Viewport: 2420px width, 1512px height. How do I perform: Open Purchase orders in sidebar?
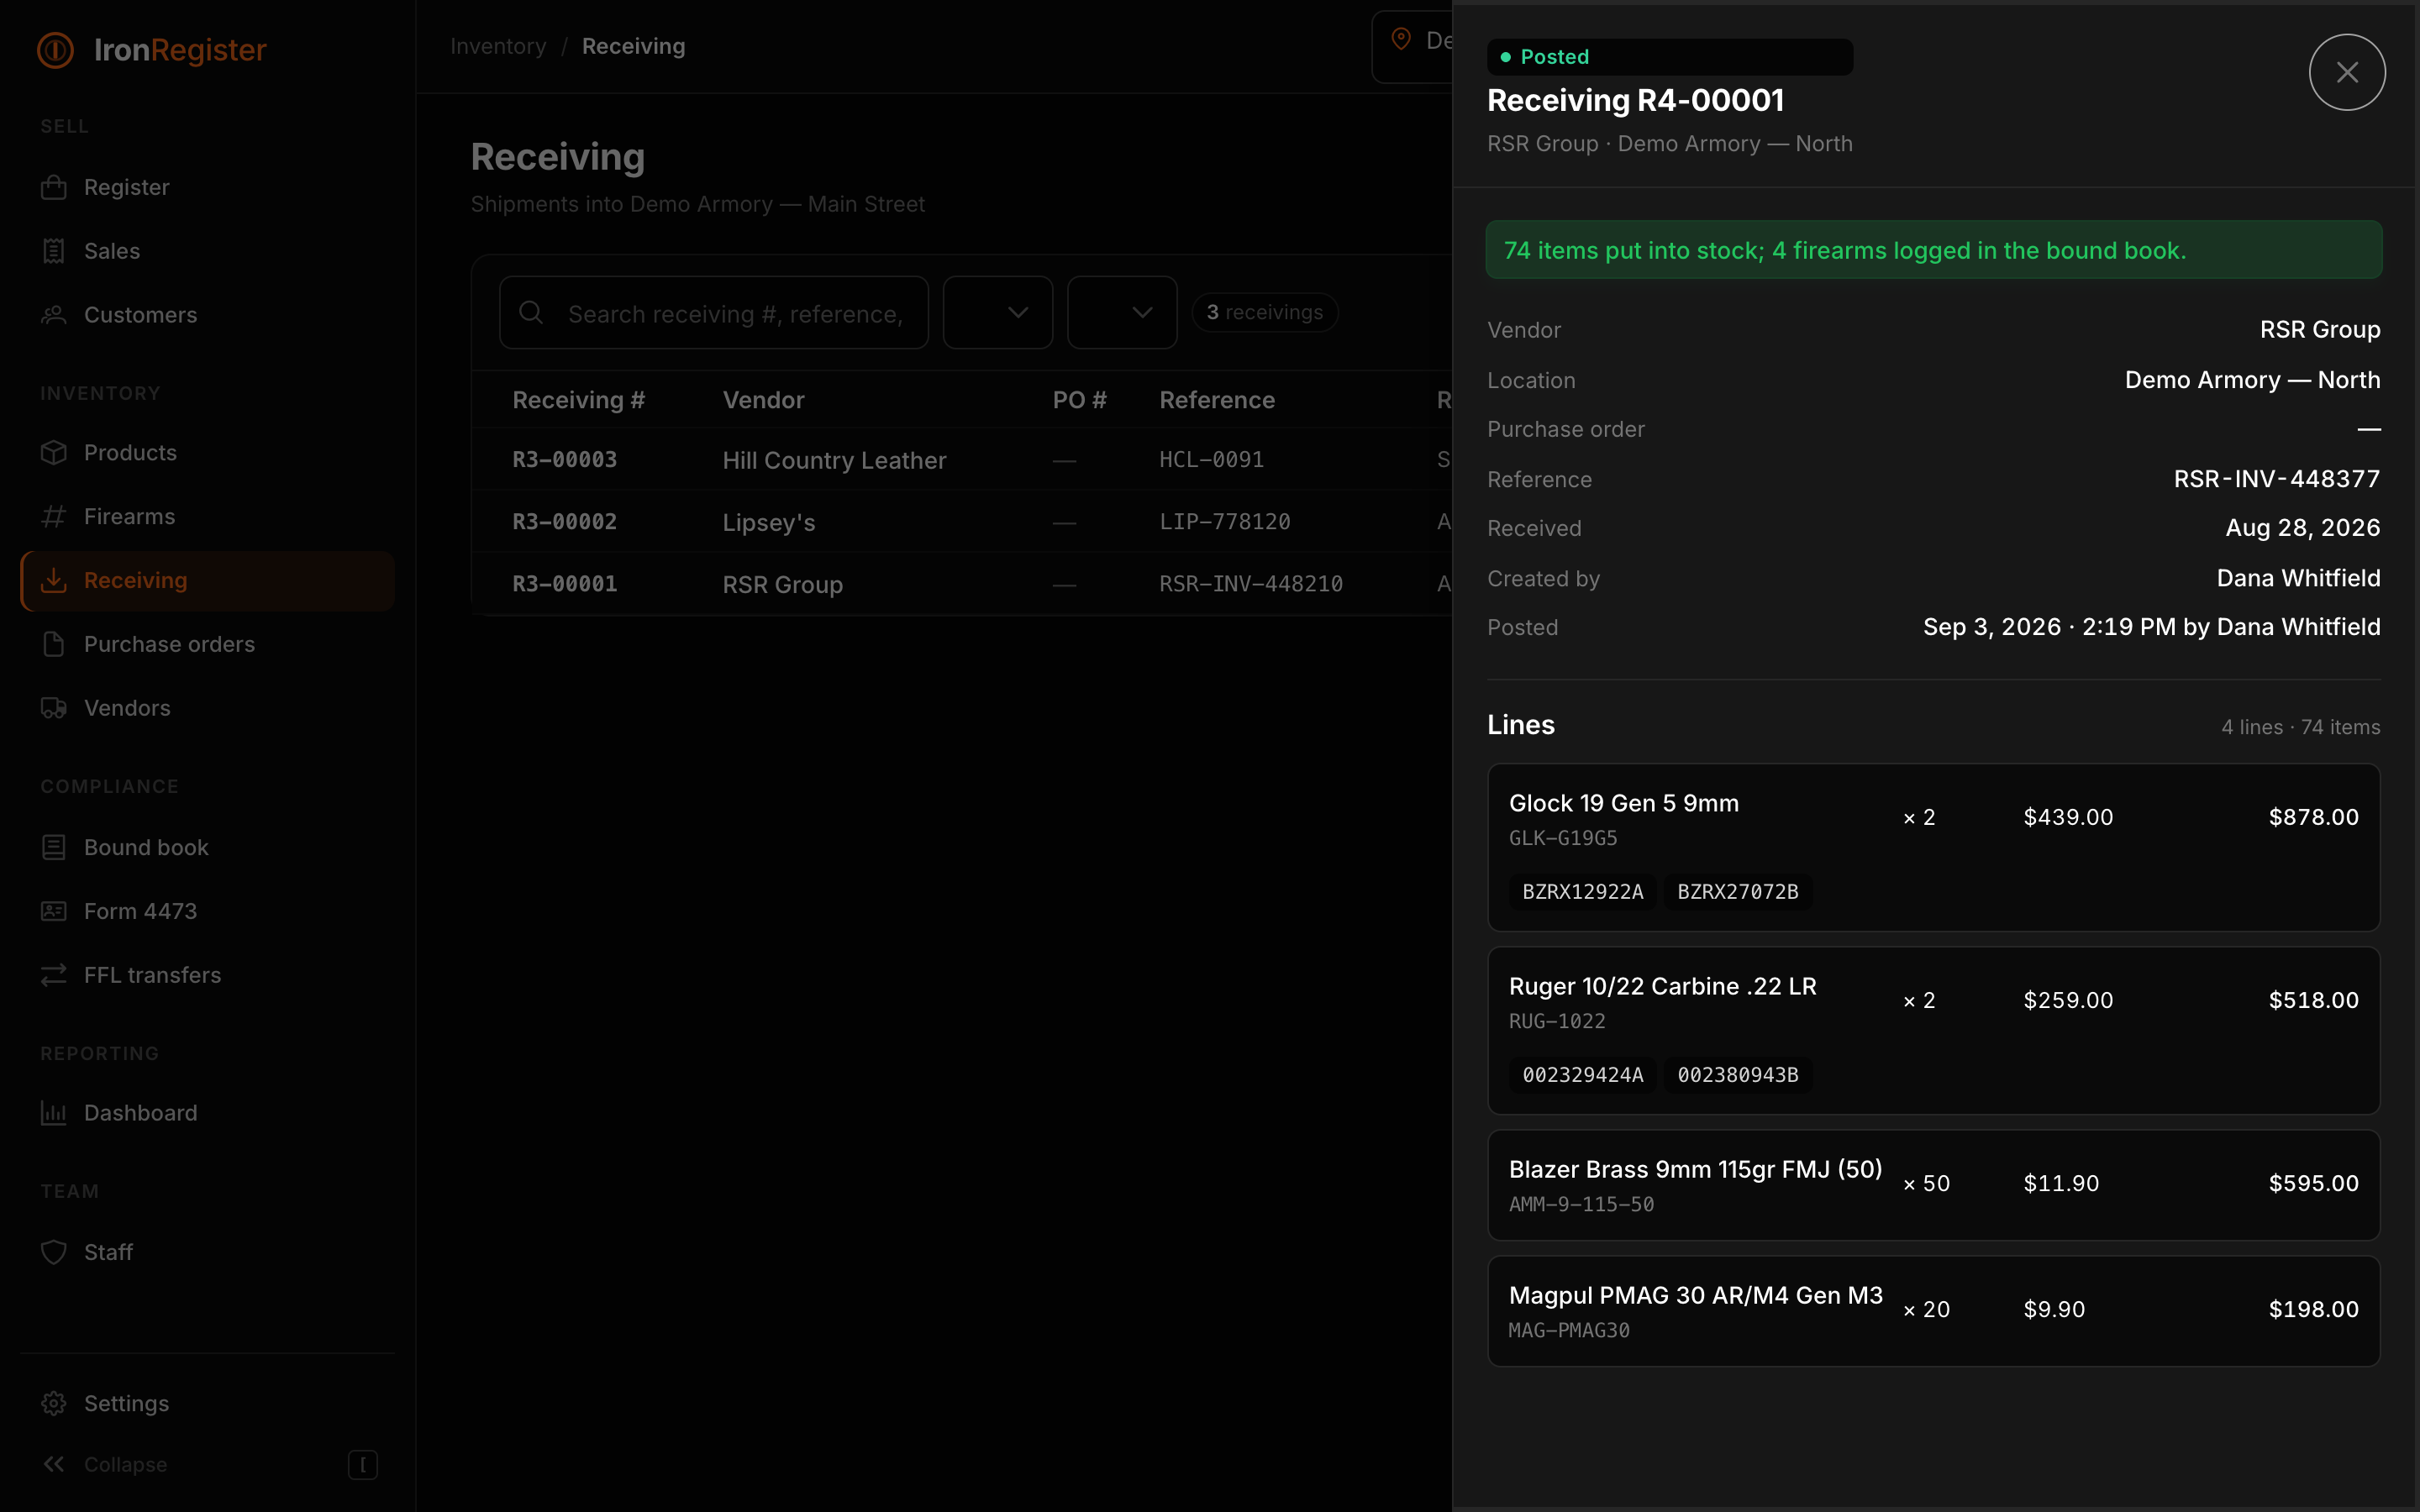pyautogui.click(x=207, y=645)
